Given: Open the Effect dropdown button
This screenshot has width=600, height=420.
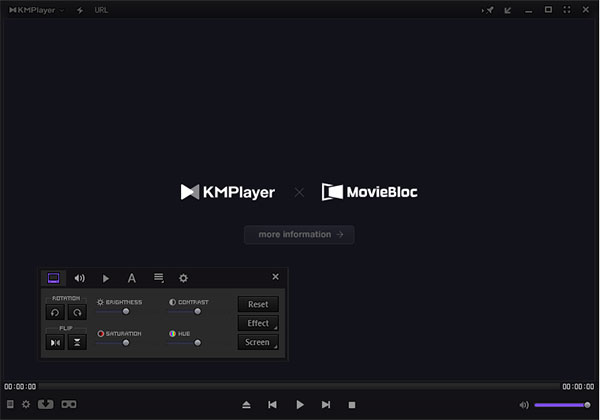Looking at the screenshot, I should point(258,323).
